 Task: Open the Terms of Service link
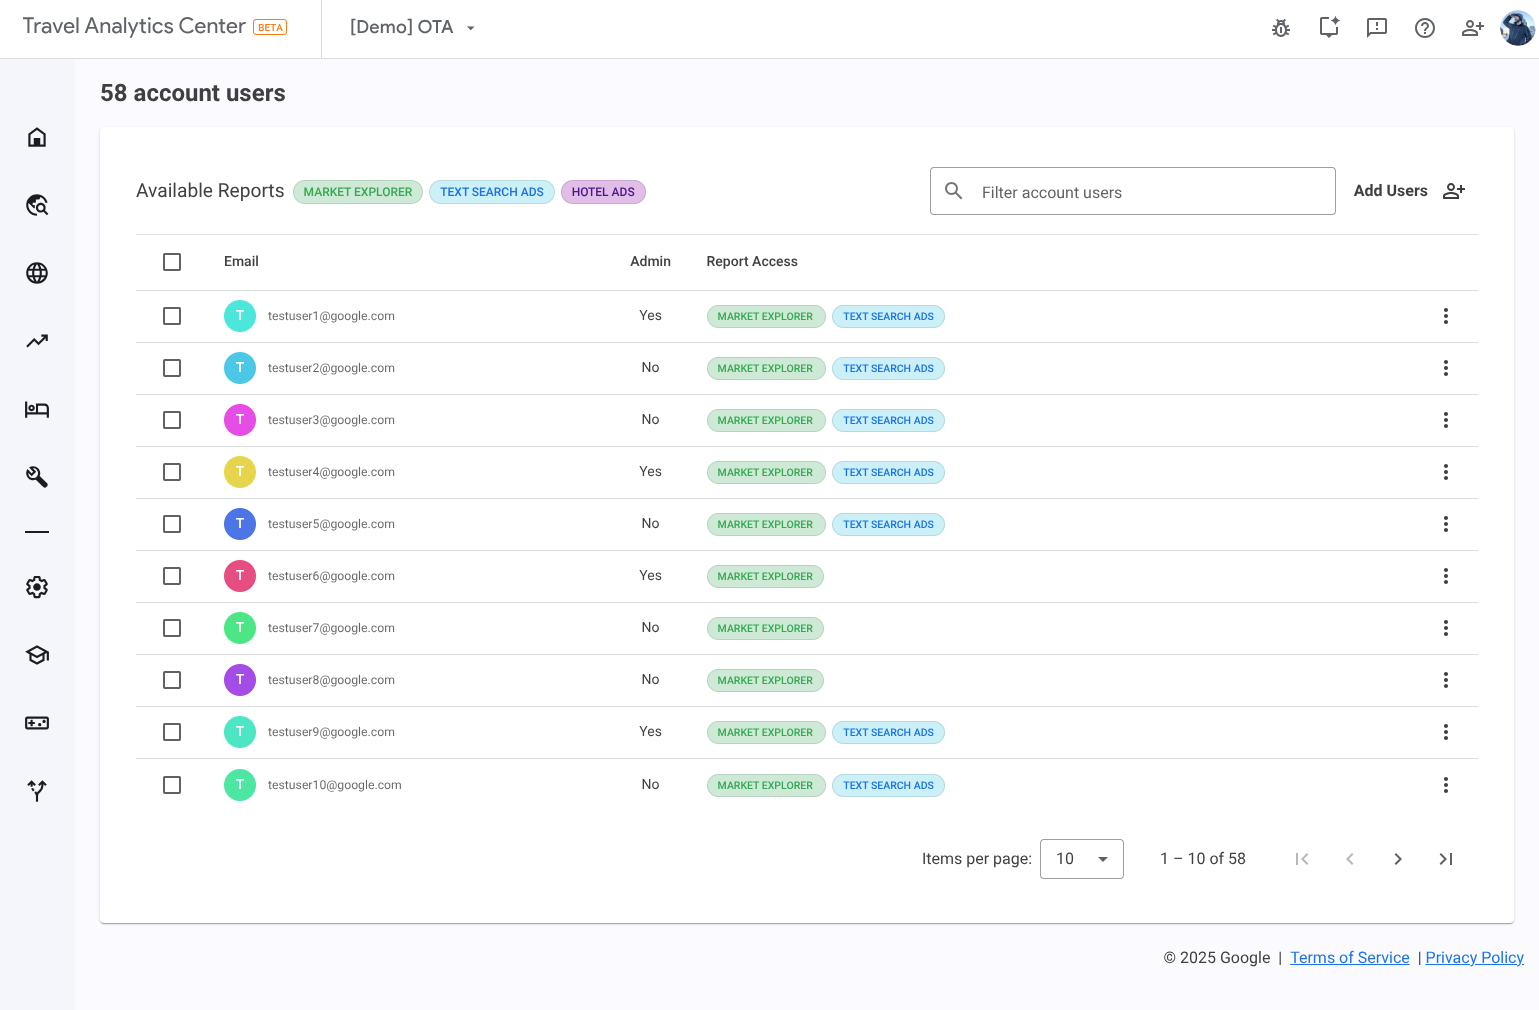[1349, 957]
